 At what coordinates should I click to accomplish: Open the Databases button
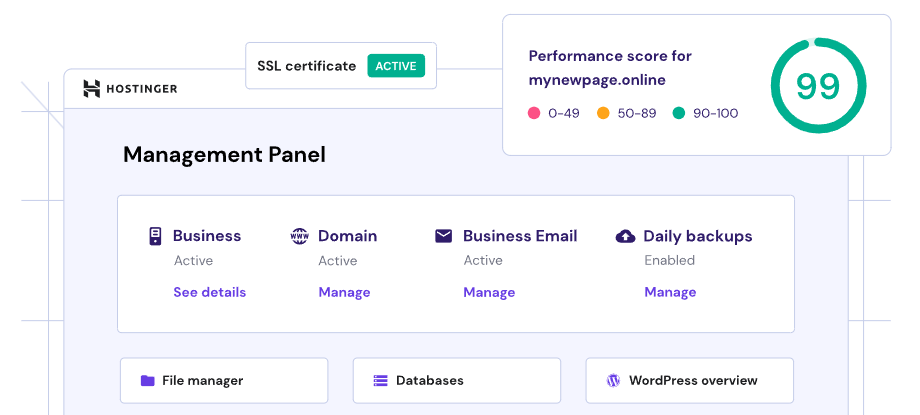click(456, 380)
